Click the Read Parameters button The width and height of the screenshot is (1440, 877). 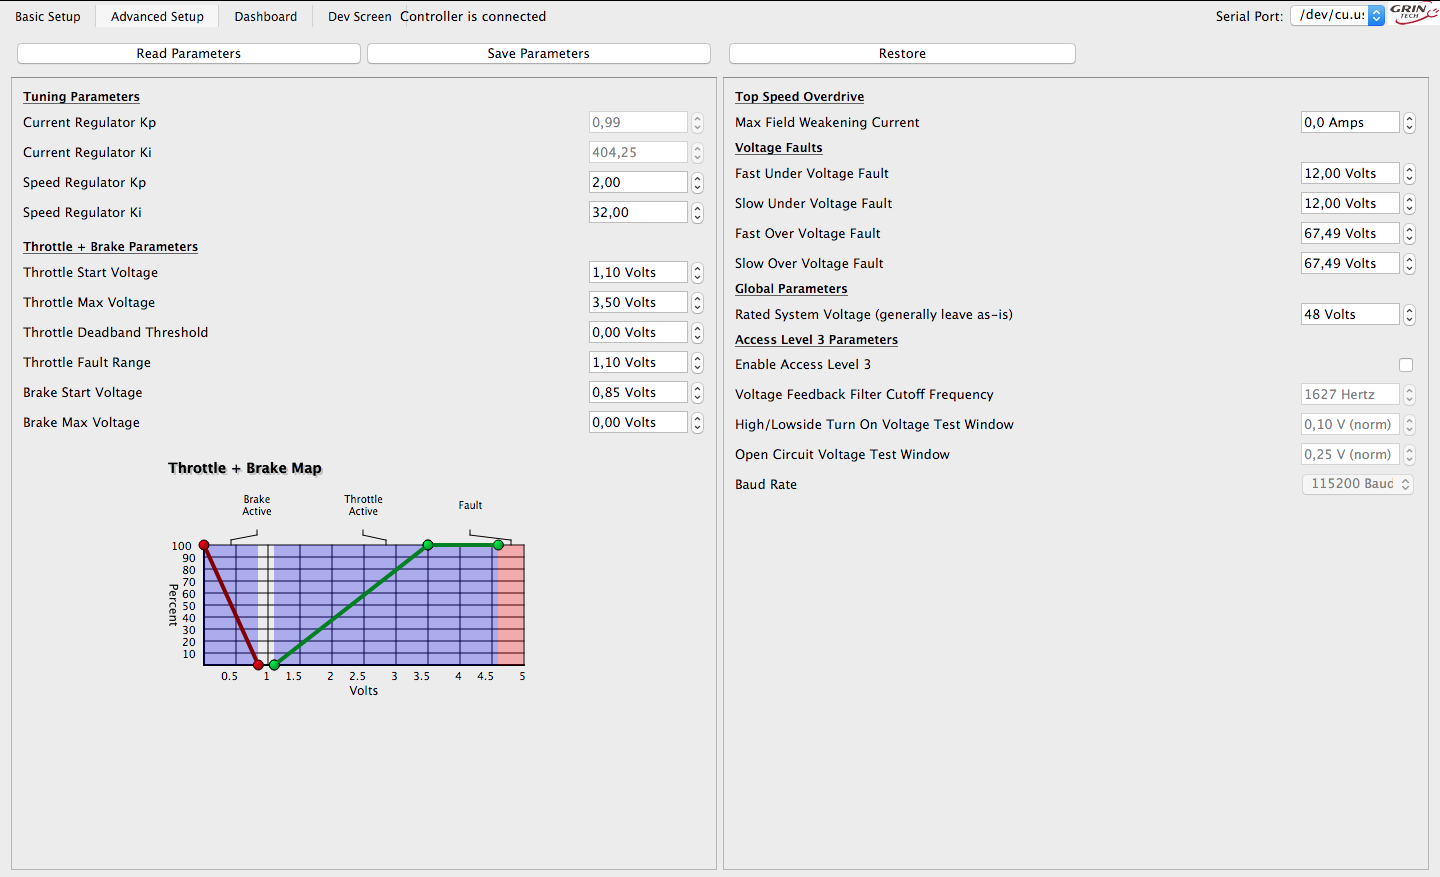(189, 54)
